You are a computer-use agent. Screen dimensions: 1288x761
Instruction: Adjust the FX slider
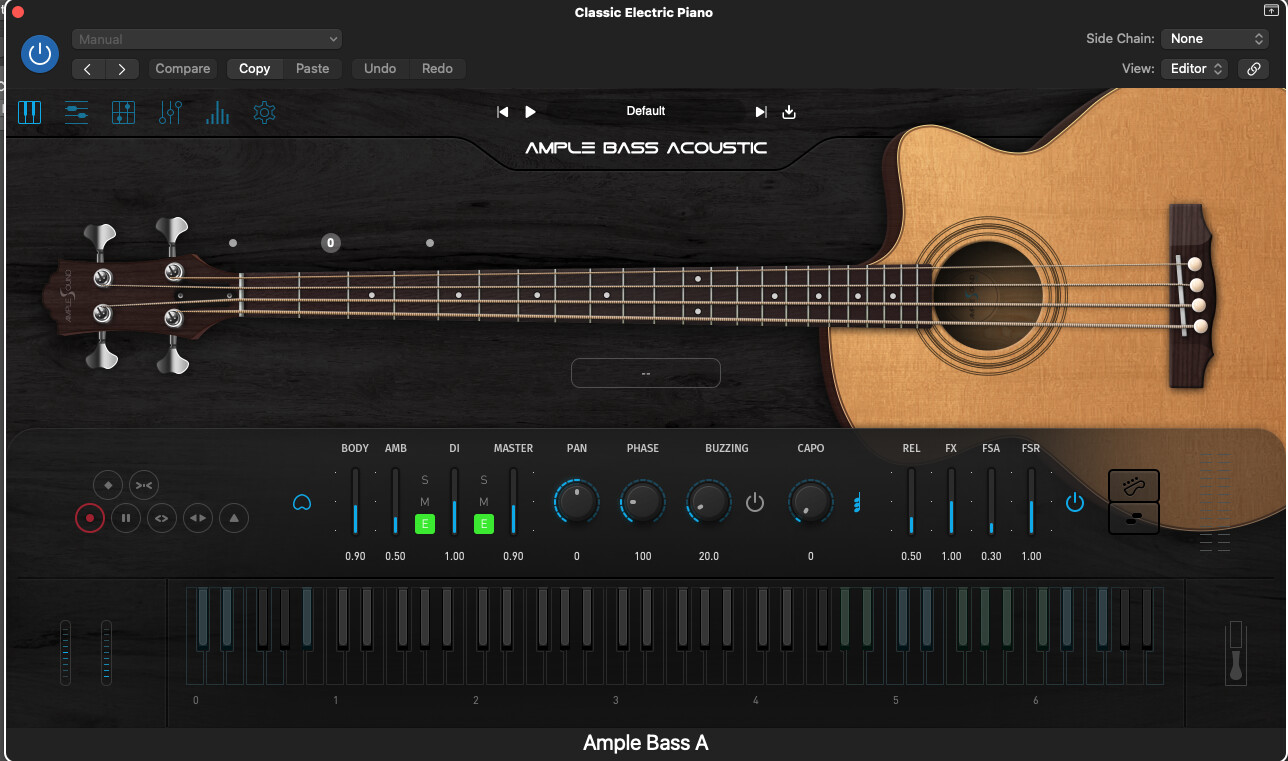click(x=951, y=501)
